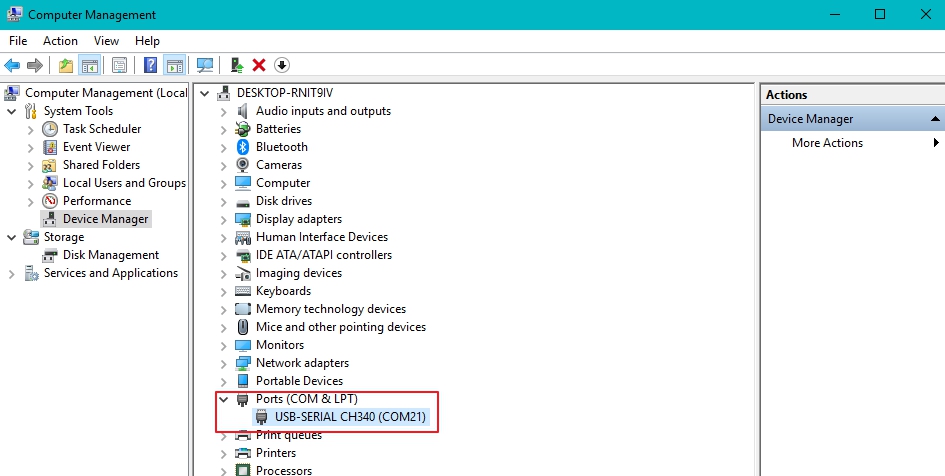Click the Back arrow toolbar icon

(12, 65)
